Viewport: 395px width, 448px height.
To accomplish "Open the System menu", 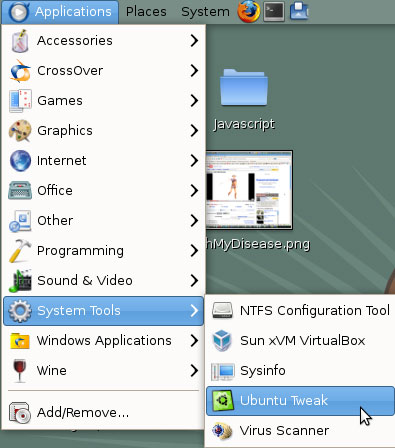I will pos(205,12).
